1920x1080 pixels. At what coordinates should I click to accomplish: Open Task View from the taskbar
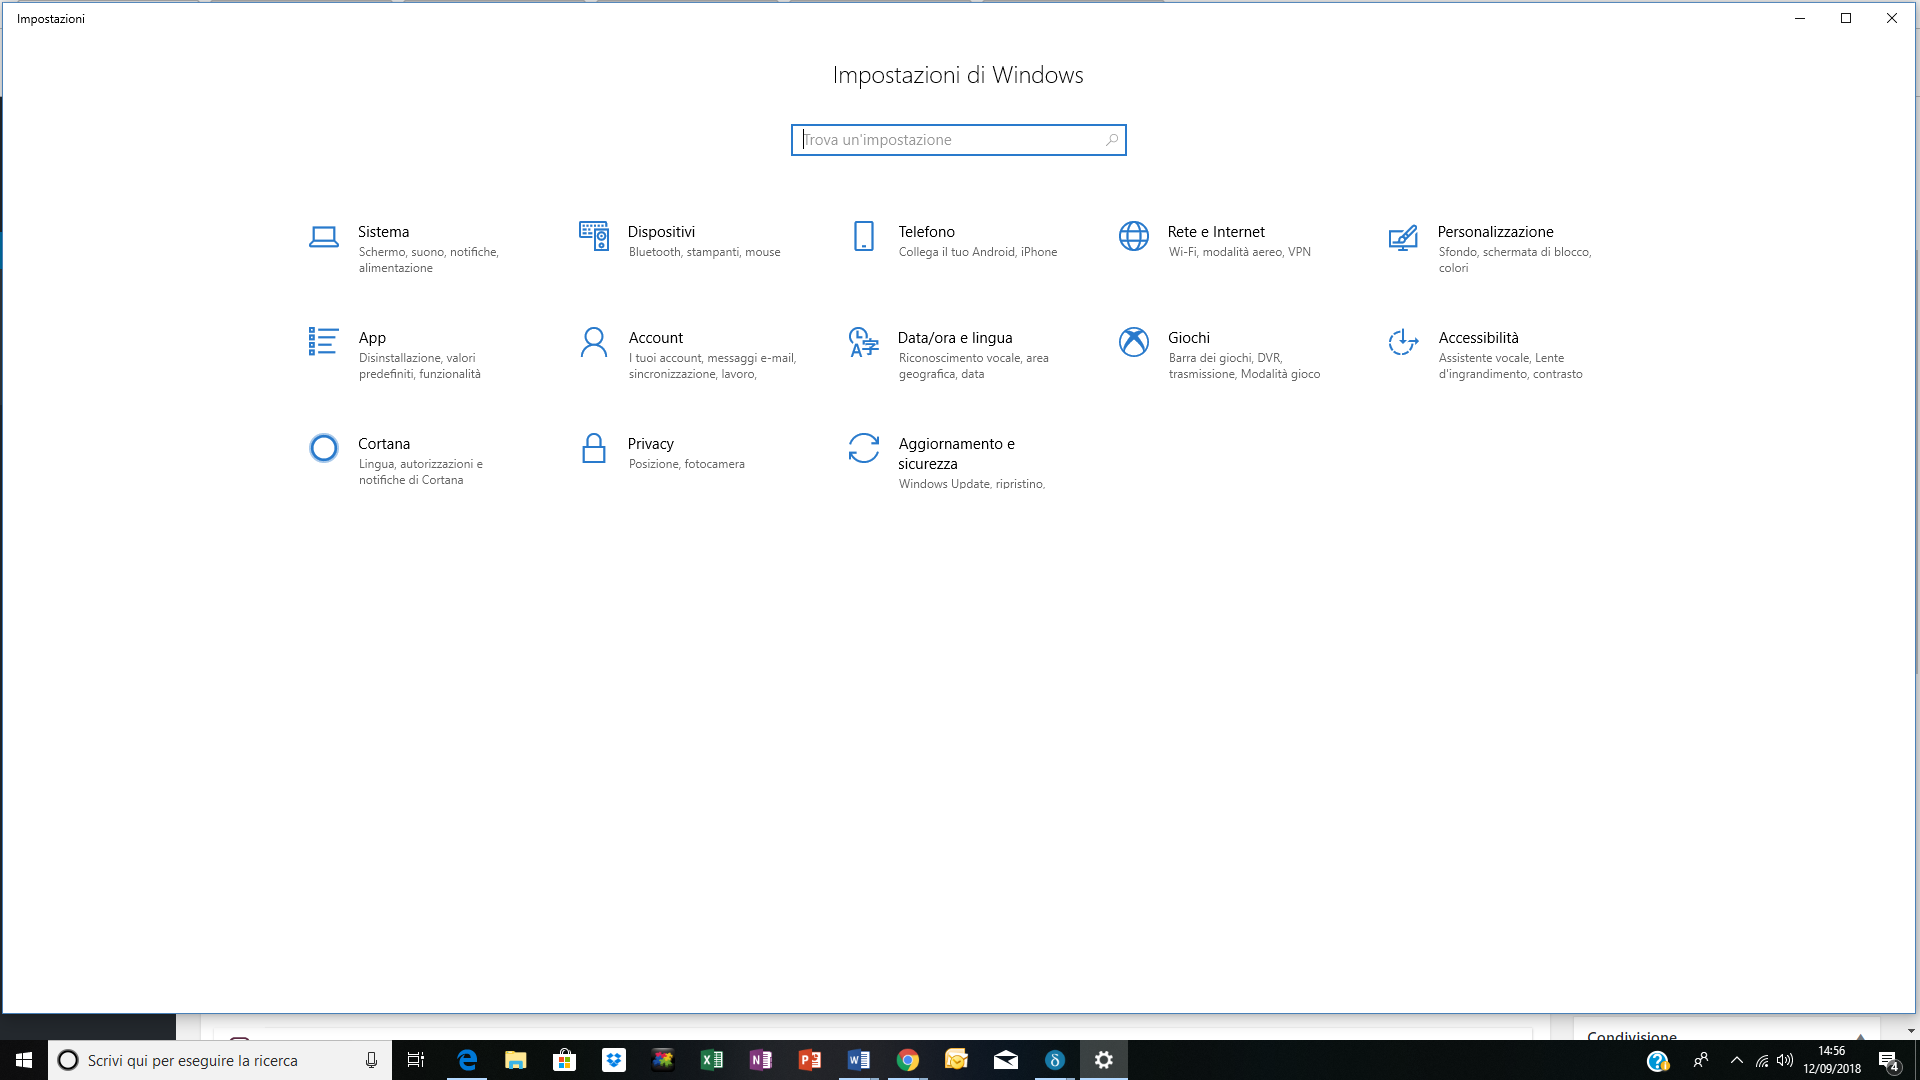[x=416, y=1060]
